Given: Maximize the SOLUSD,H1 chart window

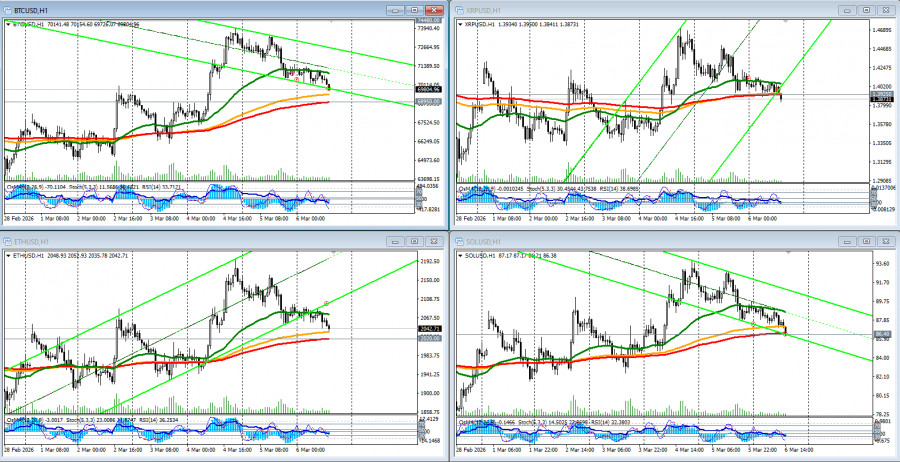Looking at the screenshot, I should [x=864, y=241].
